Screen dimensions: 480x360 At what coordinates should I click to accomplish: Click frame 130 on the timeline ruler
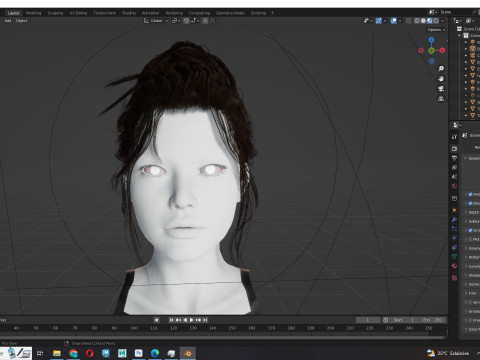193,328
